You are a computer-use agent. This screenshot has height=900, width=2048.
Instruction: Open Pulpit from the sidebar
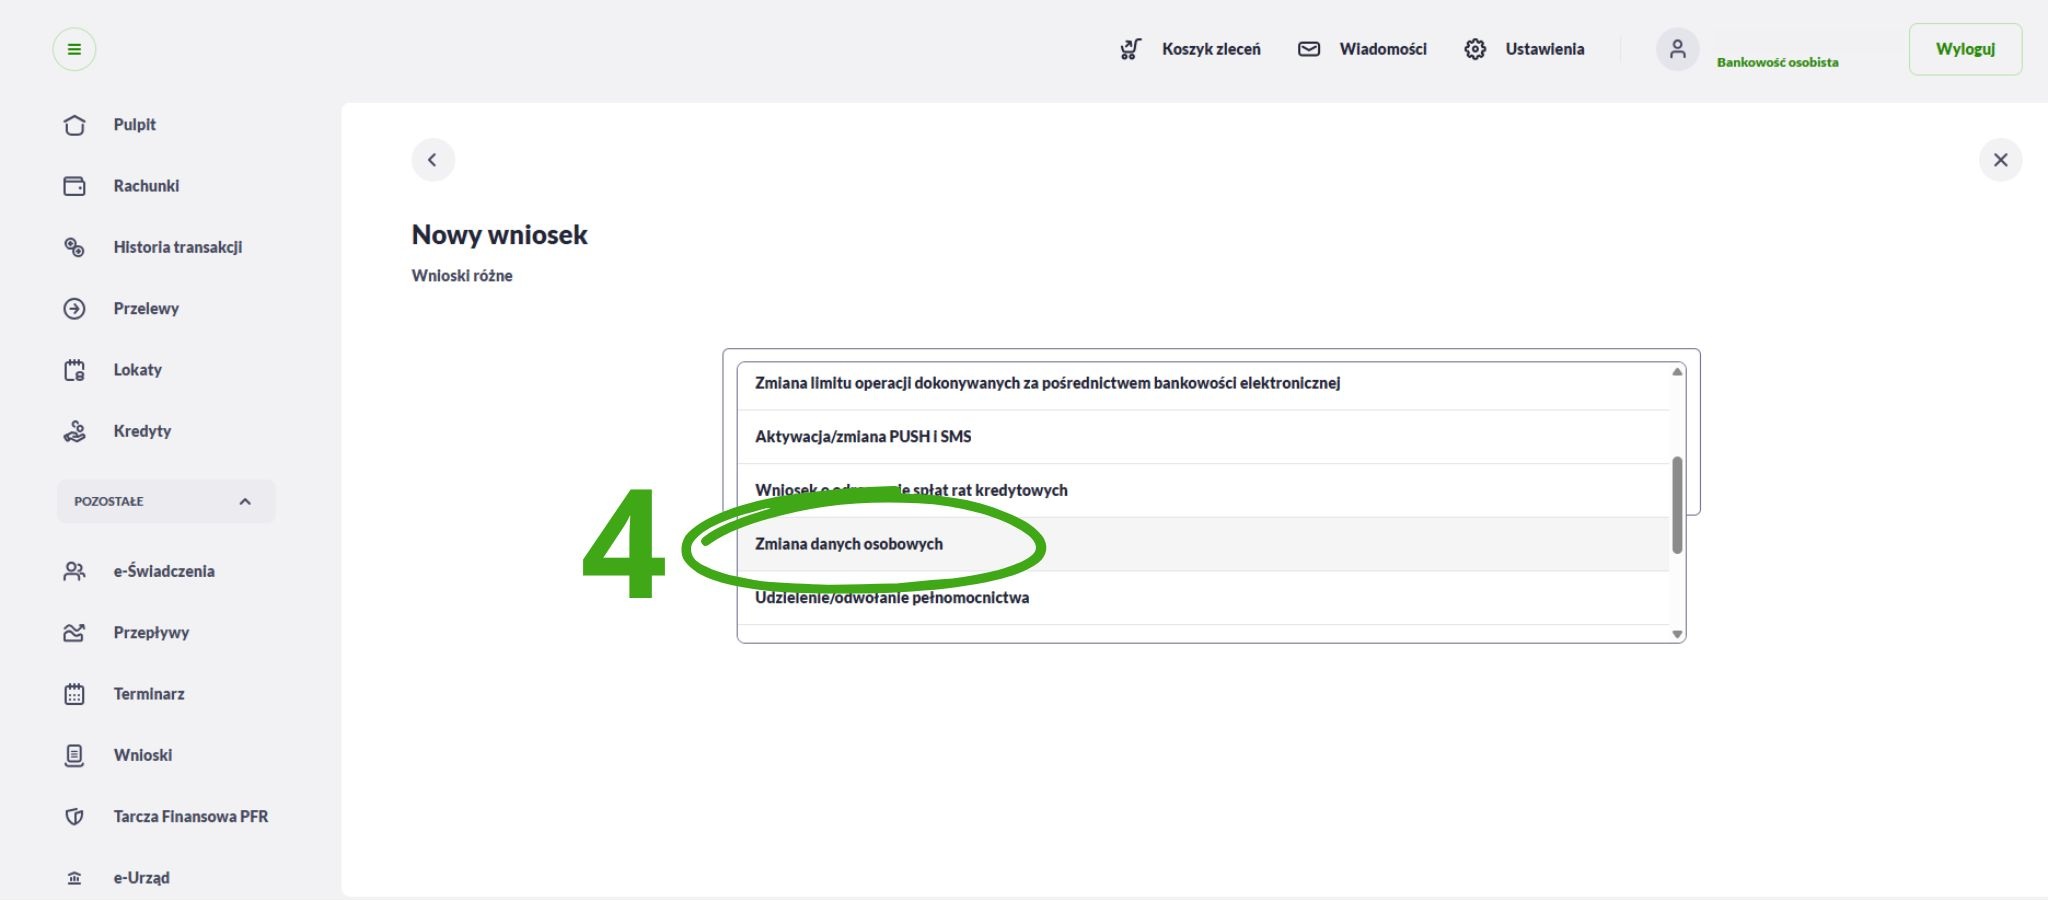pyautogui.click(x=135, y=125)
